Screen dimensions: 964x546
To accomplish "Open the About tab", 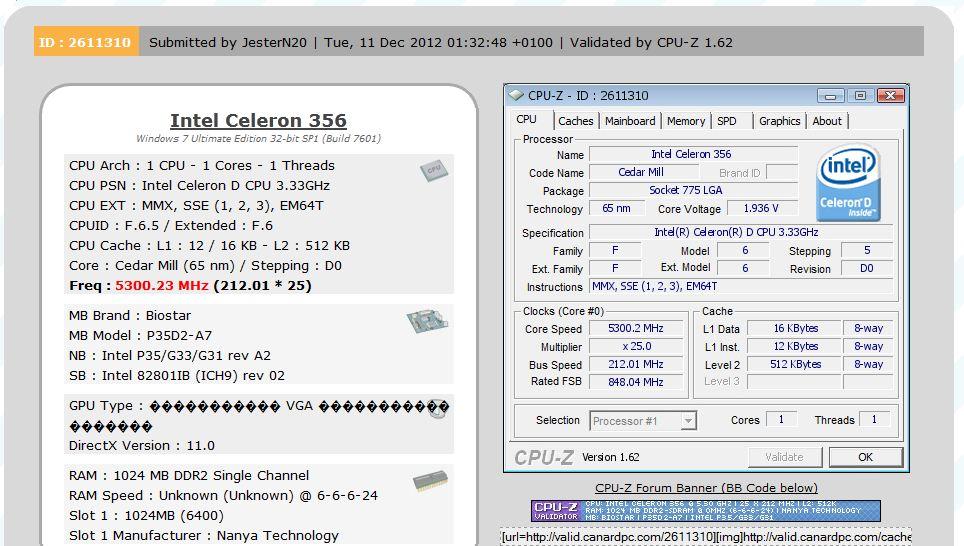I will coord(827,121).
